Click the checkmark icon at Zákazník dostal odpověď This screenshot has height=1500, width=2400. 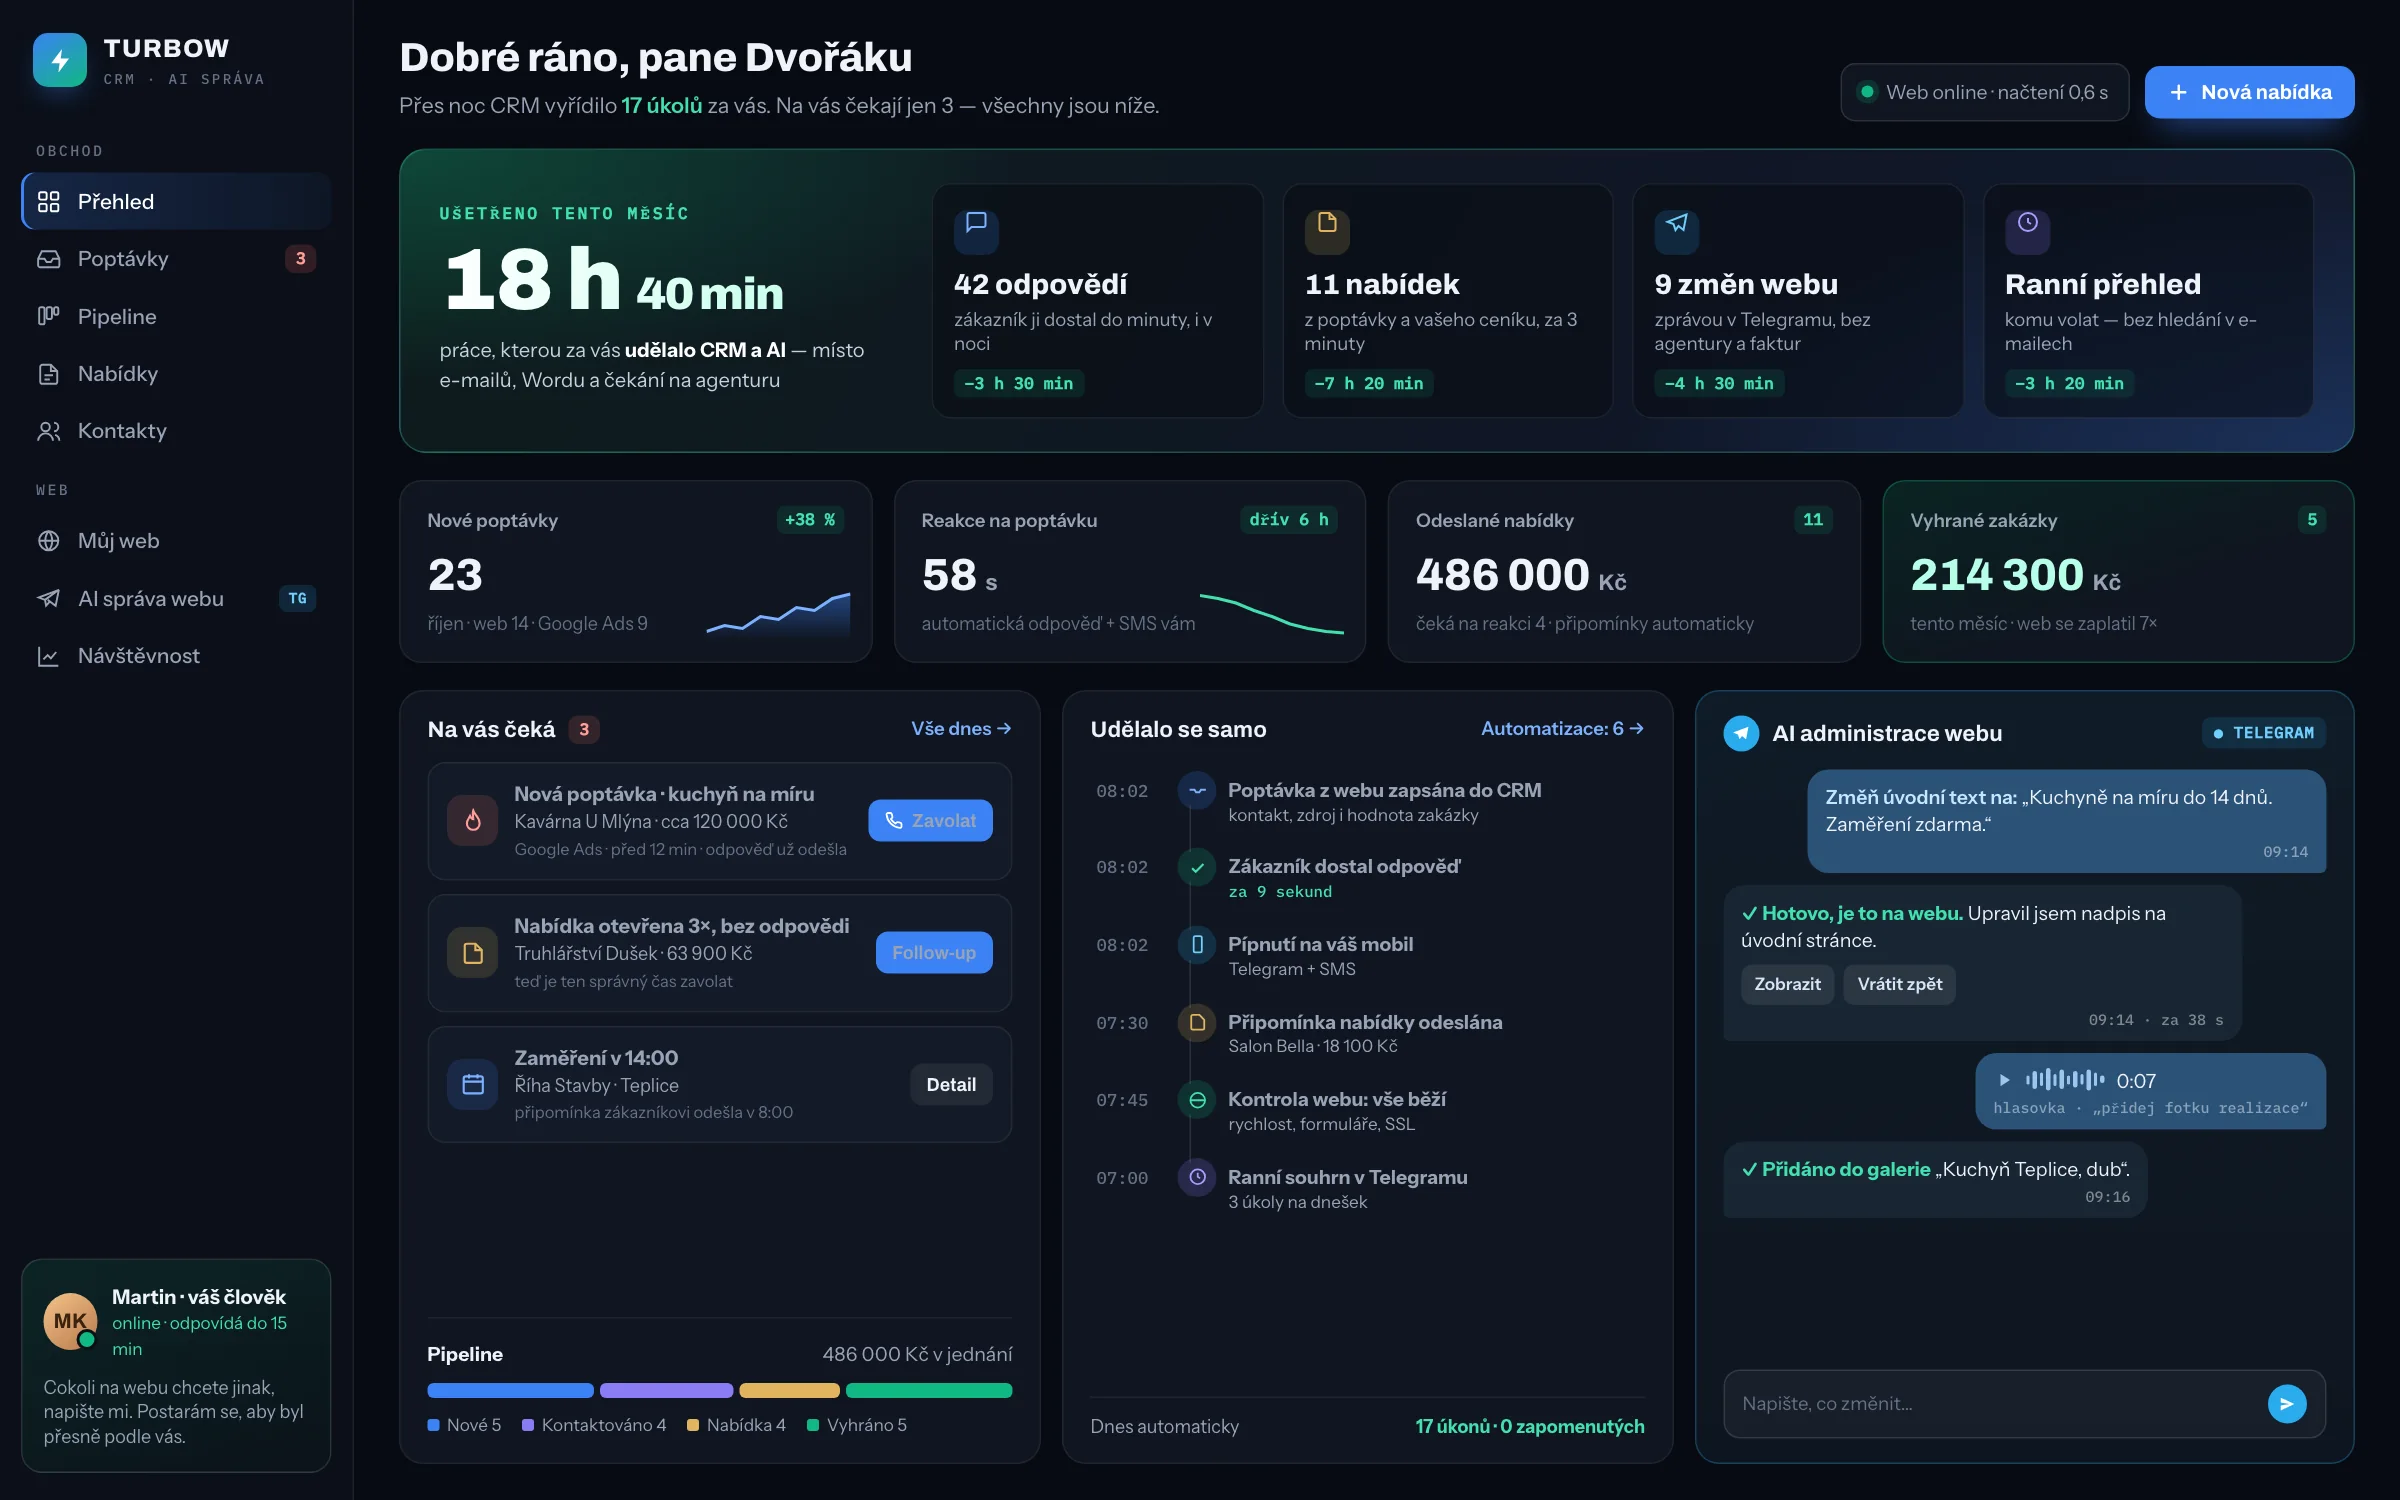[x=1197, y=867]
